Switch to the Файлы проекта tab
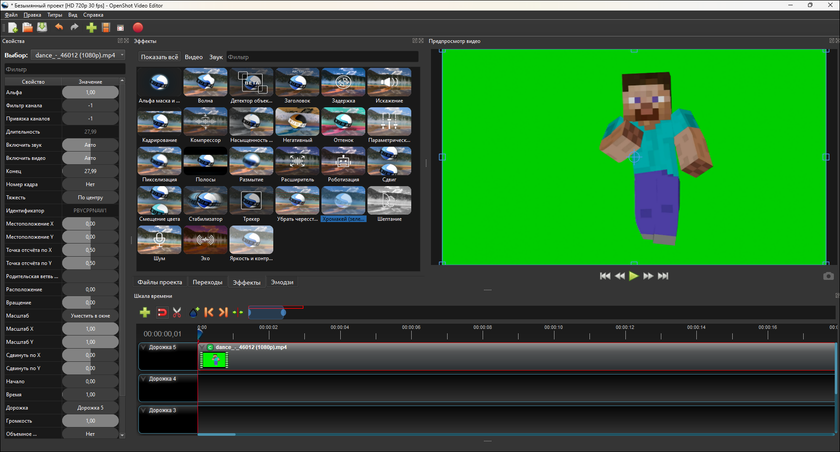 (x=160, y=282)
